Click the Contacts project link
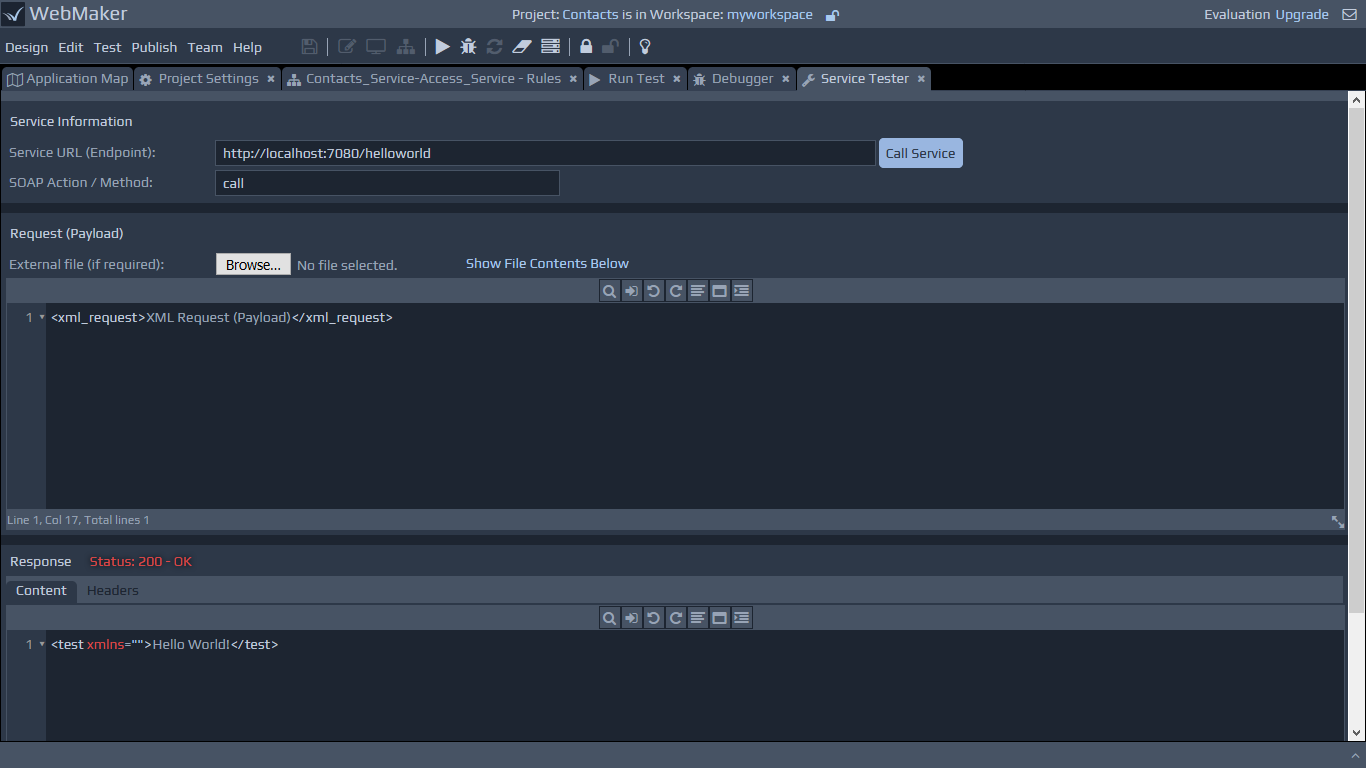 coord(590,15)
